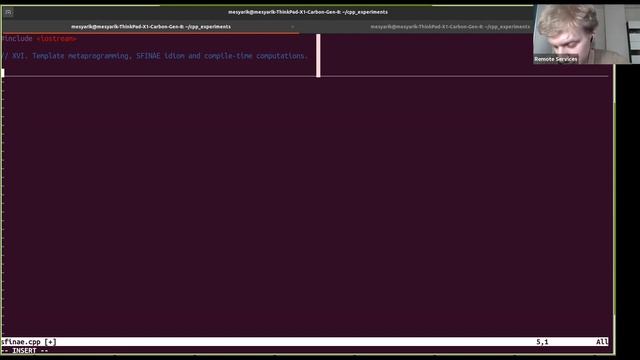Screen dimensions: 640x360
Task: Click the 5,1 cursor position indicator
Action: (542, 342)
